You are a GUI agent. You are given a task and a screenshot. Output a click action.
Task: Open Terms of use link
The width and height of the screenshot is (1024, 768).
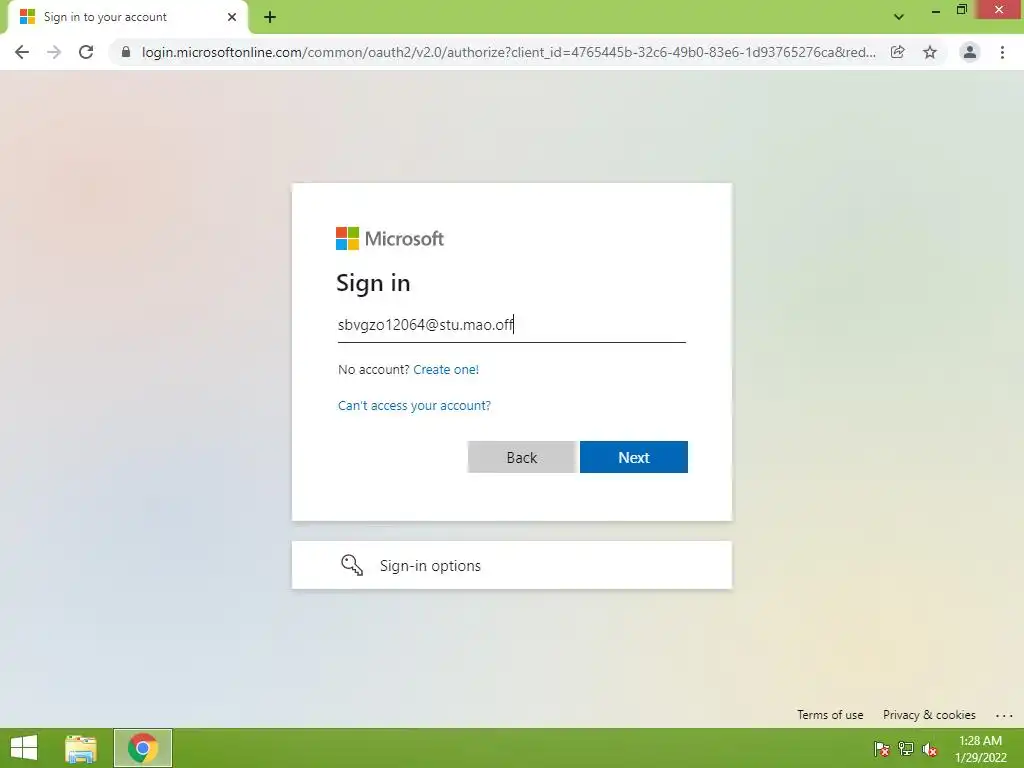(830, 714)
